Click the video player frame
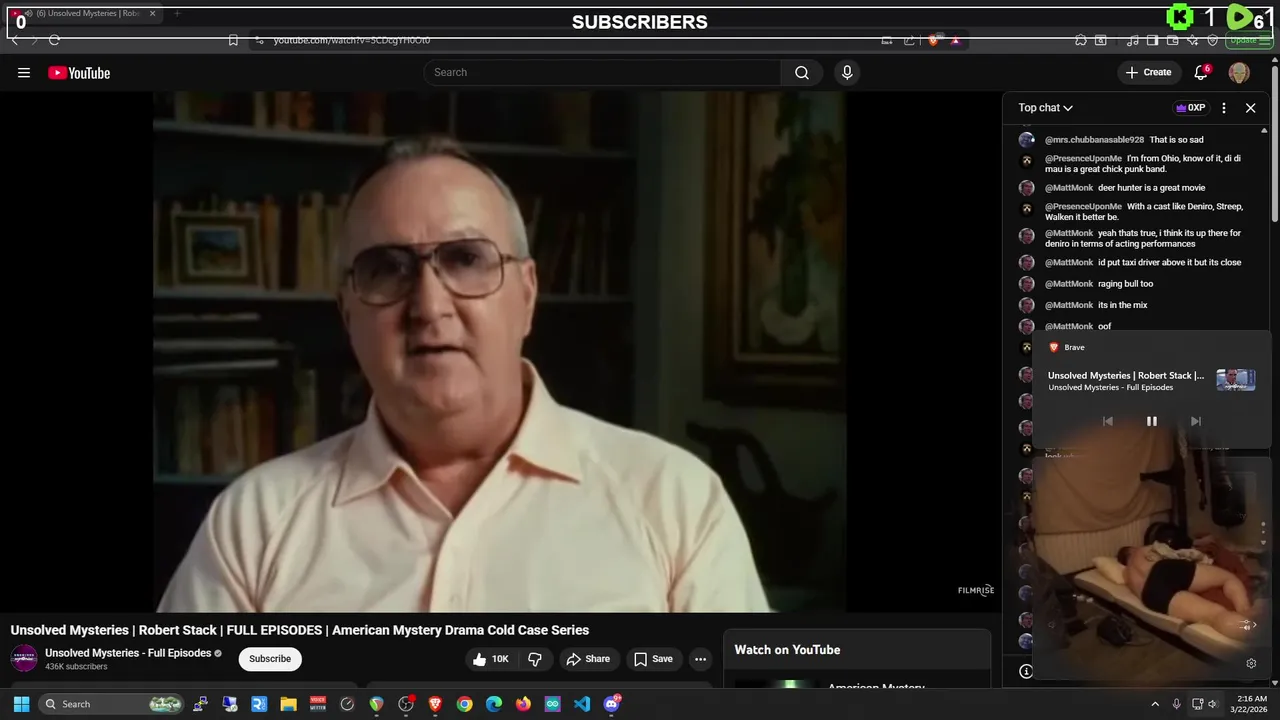1280x720 pixels. (499, 352)
